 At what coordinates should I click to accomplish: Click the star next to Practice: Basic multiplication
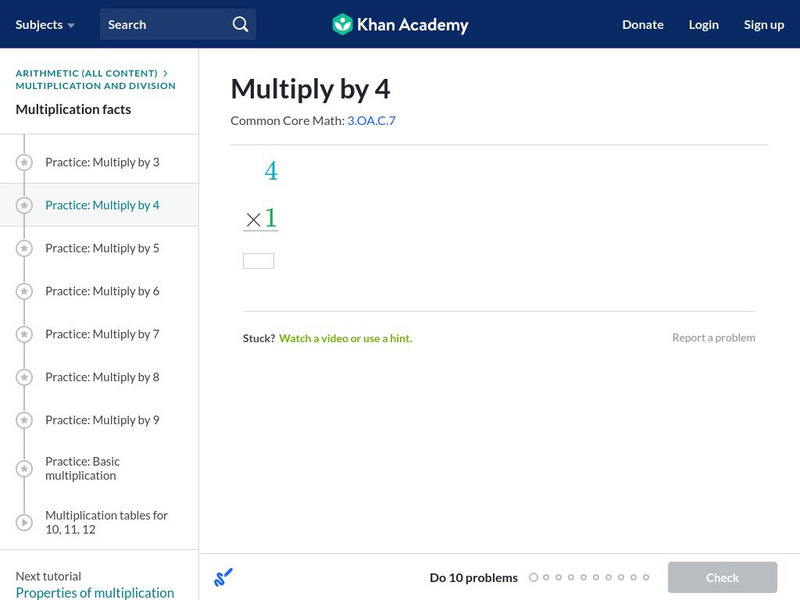click(x=22, y=468)
